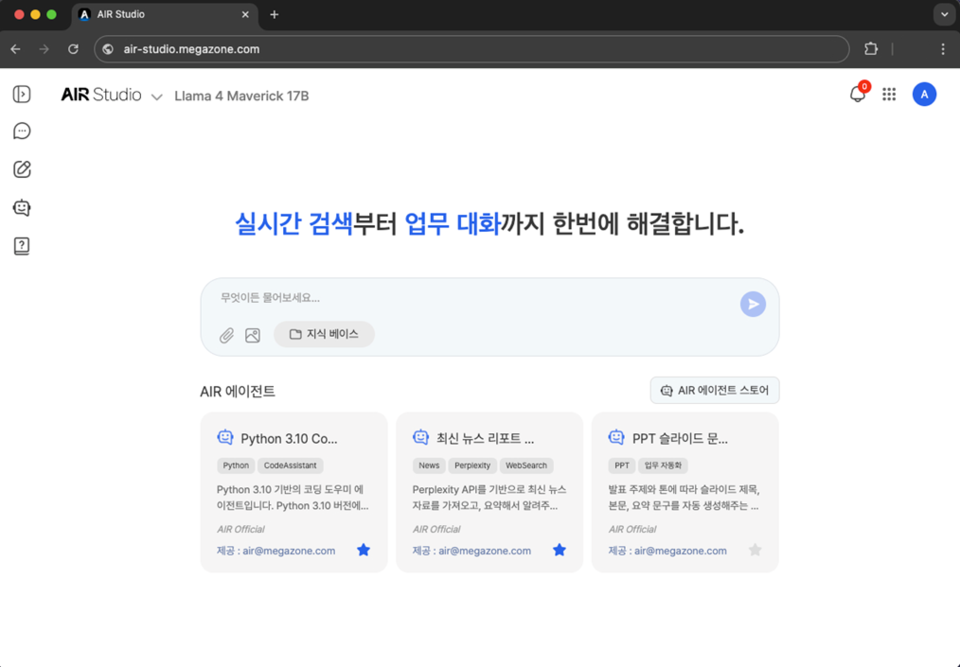Start a new chat via the compose icon

pos(22,169)
